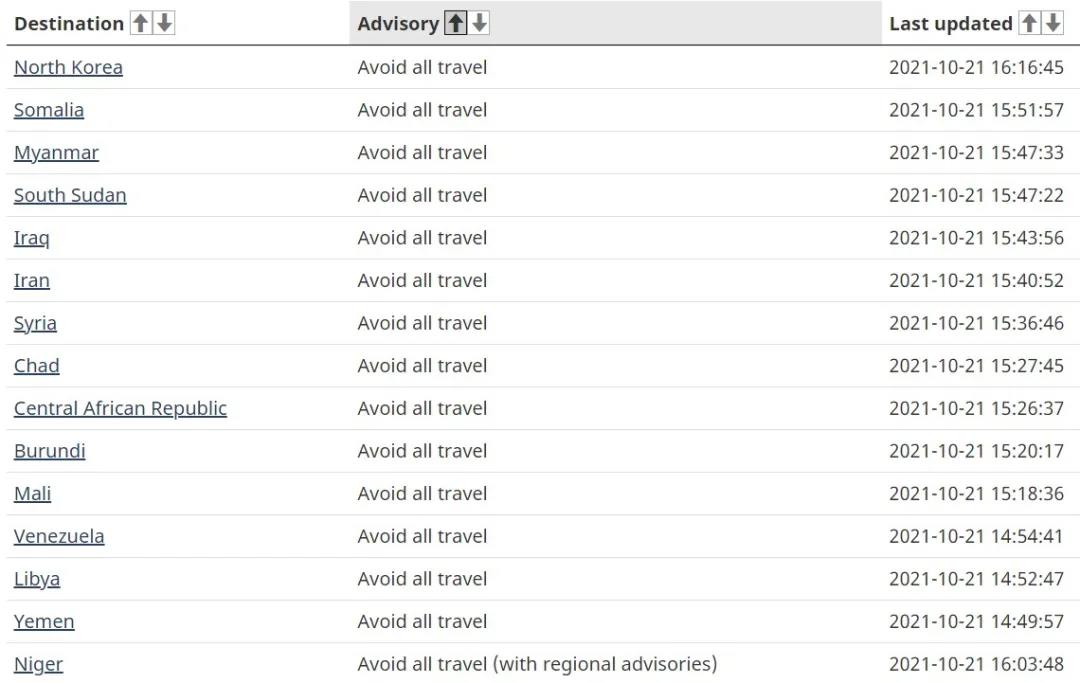Click the Advisory descending sort arrow
The image size is (1080, 683).
pyautogui.click(x=479, y=23)
